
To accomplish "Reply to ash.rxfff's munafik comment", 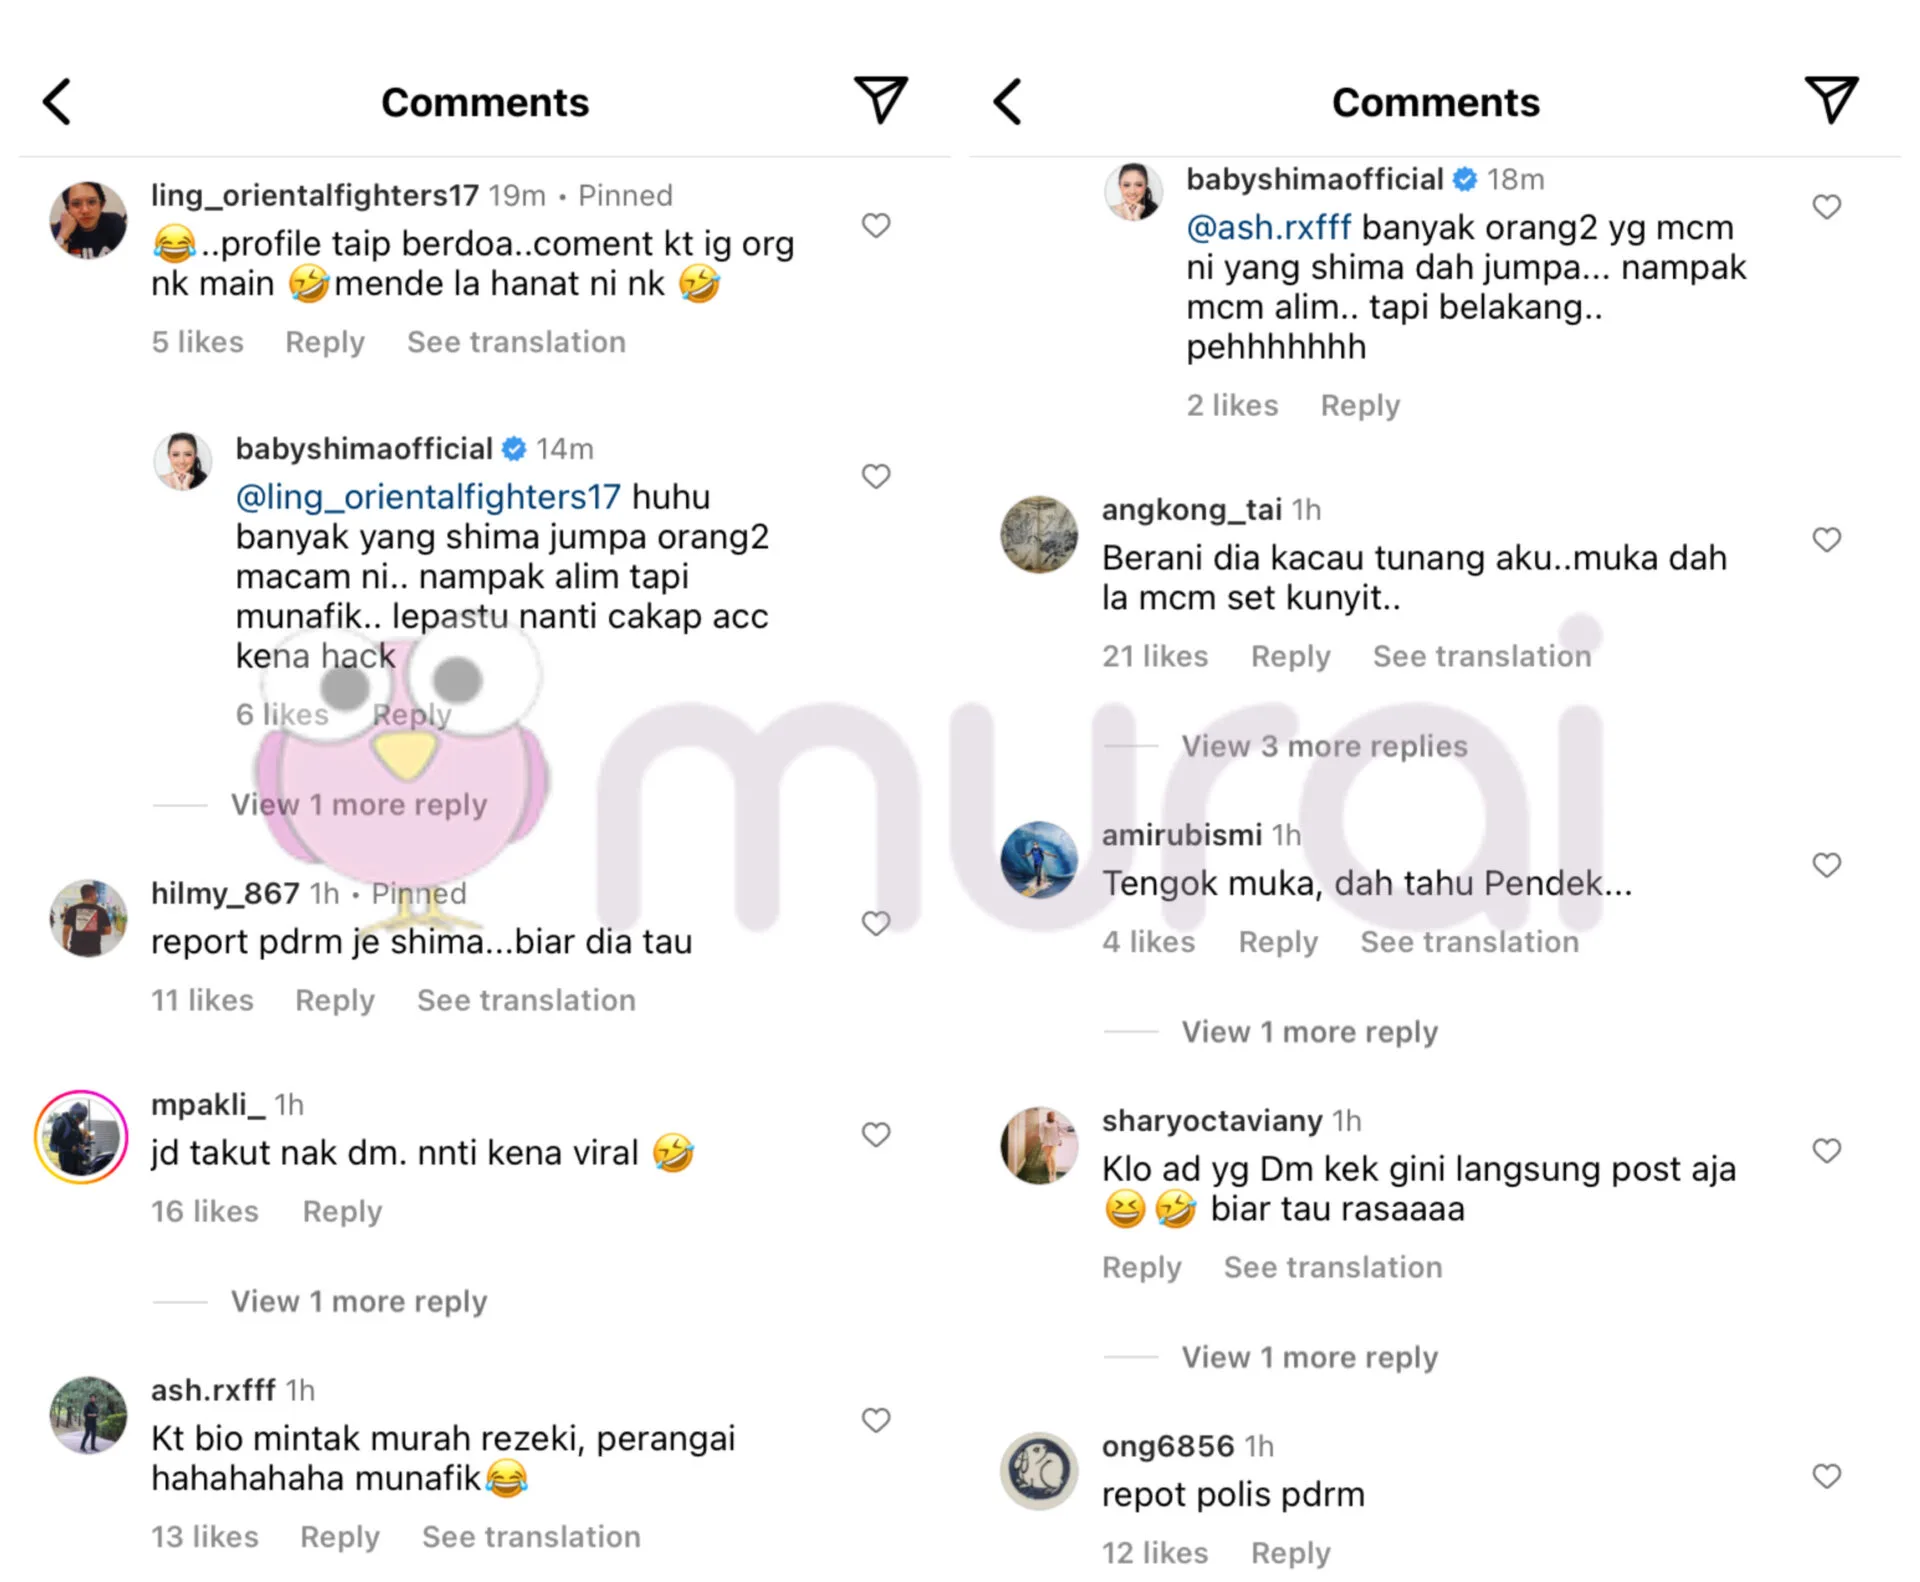I will 340,1537.
